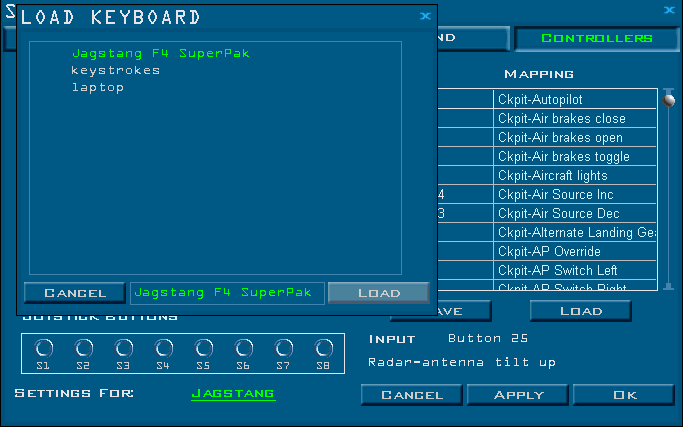This screenshot has height=427, width=683.
Task: Click the S1 joystick button indicator
Action: coord(43,348)
